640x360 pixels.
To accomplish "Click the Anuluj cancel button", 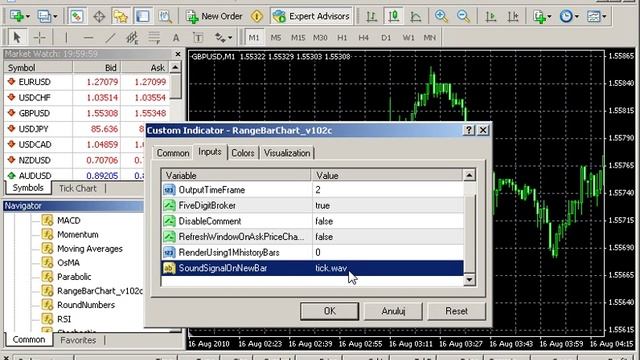I will [393, 311].
